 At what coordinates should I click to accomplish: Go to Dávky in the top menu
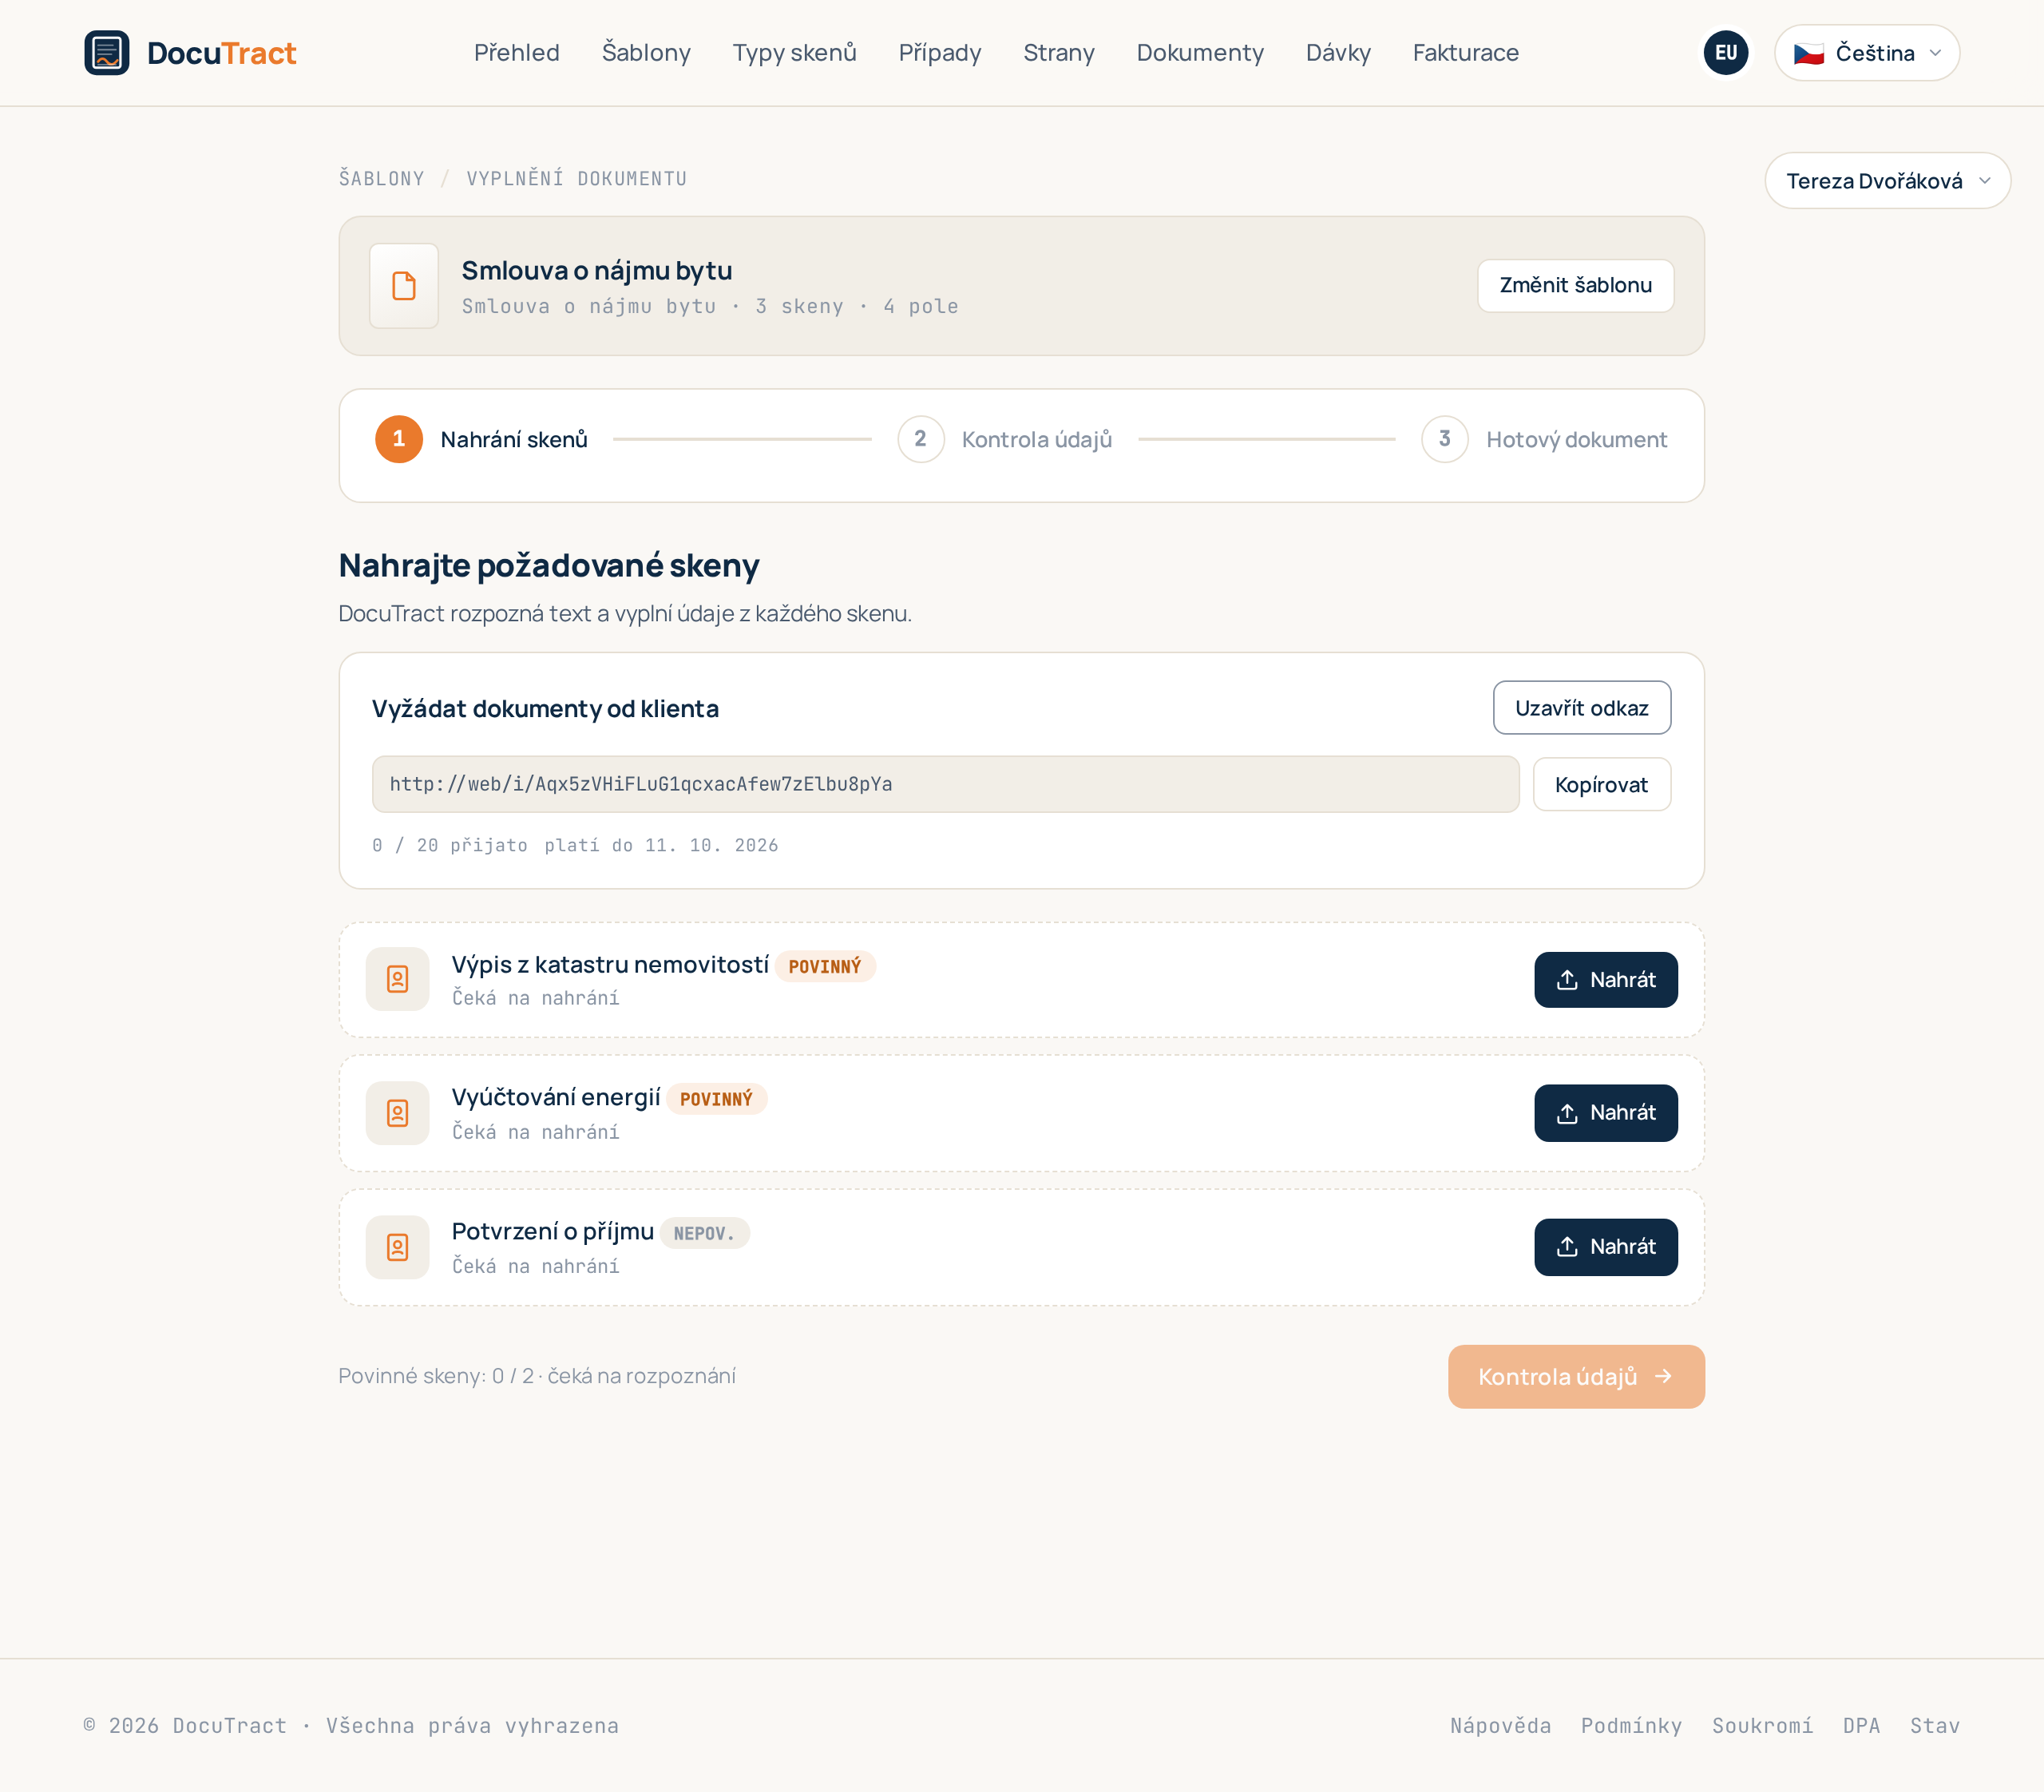coord(1338,53)
